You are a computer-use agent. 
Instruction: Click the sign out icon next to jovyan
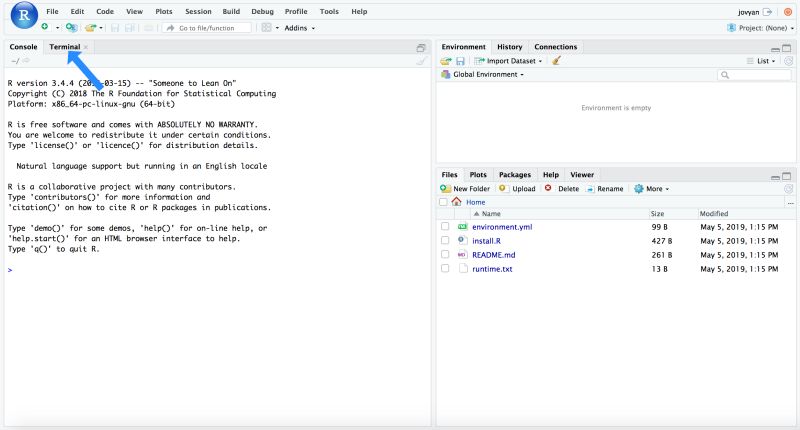pyautogui.click(x=767, y=12)
